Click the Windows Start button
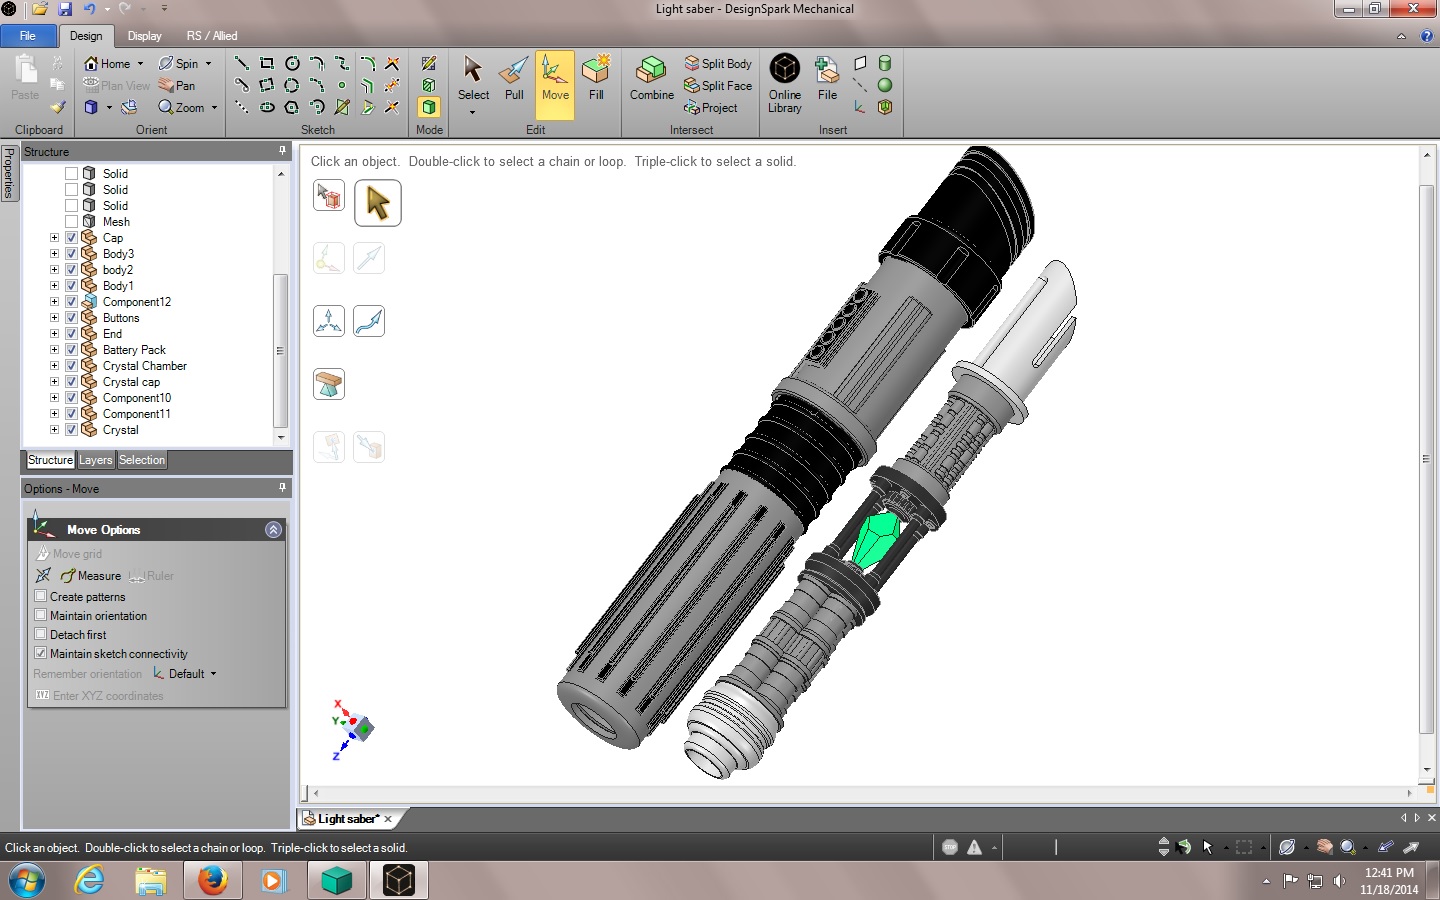This screenshot has height=900, width=1440. (x=27, y=881)
